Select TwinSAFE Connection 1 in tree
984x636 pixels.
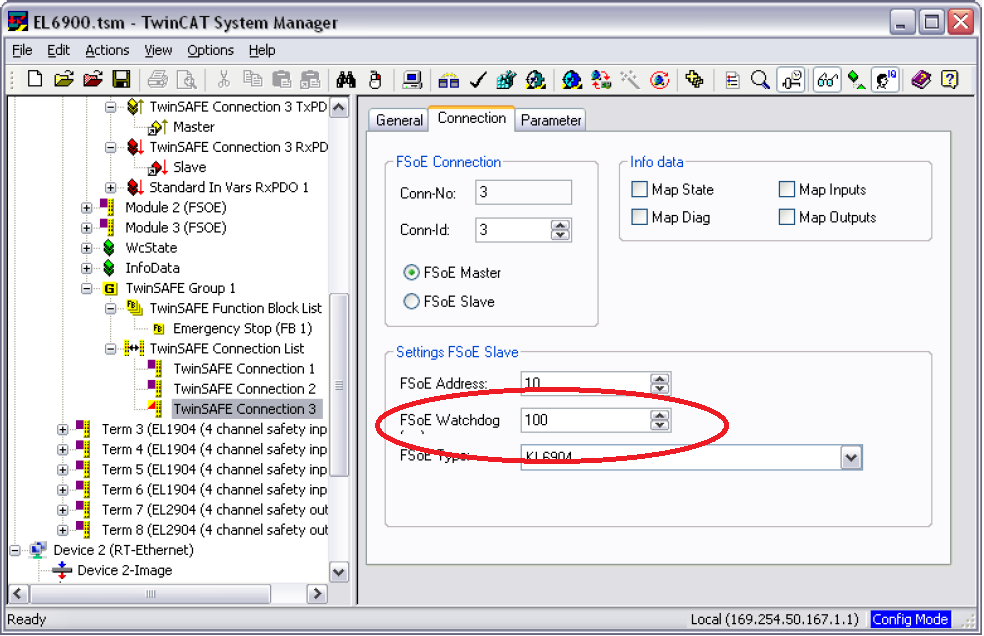244,369
